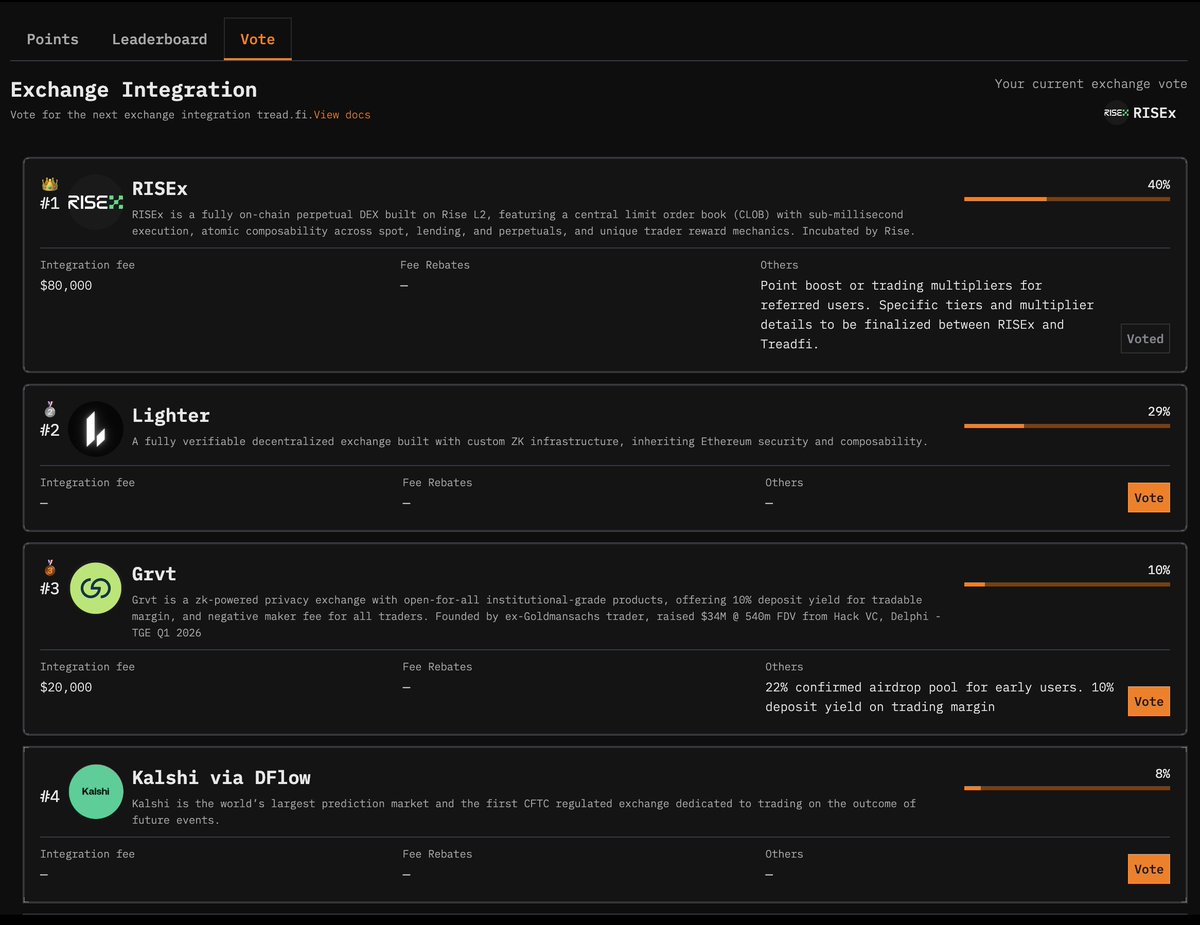Screen dimensions: 1200x925
Task: Click the $20,000 integration fee value
Action: (x=66, y=688)
